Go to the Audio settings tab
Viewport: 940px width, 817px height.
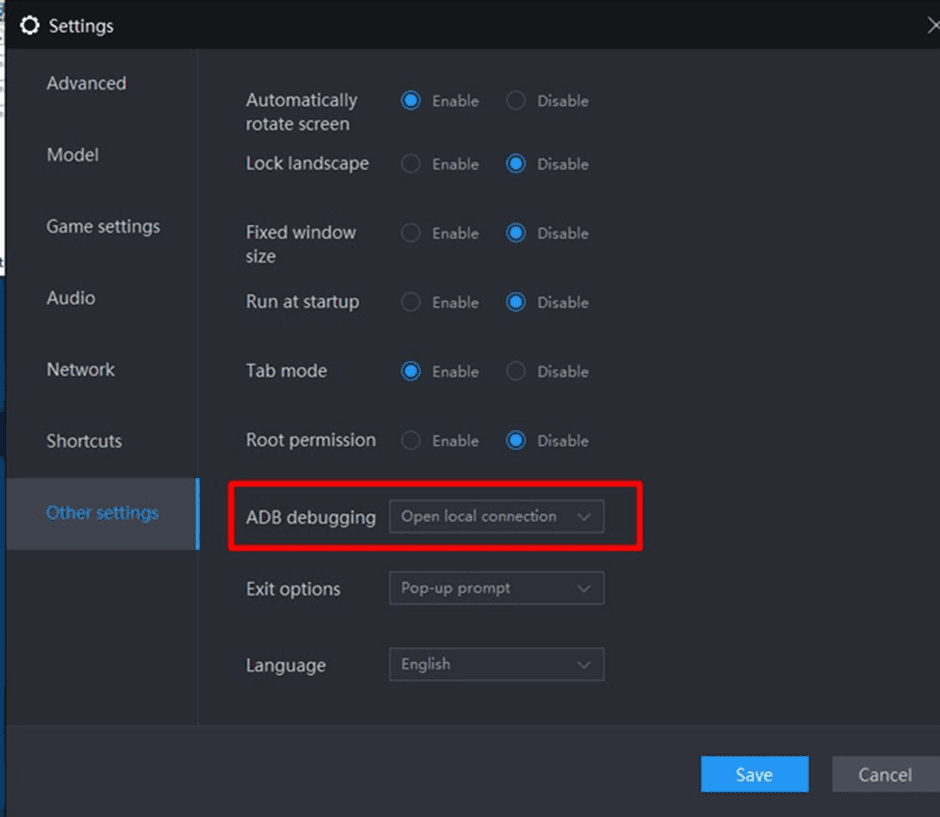coord(70,298)
